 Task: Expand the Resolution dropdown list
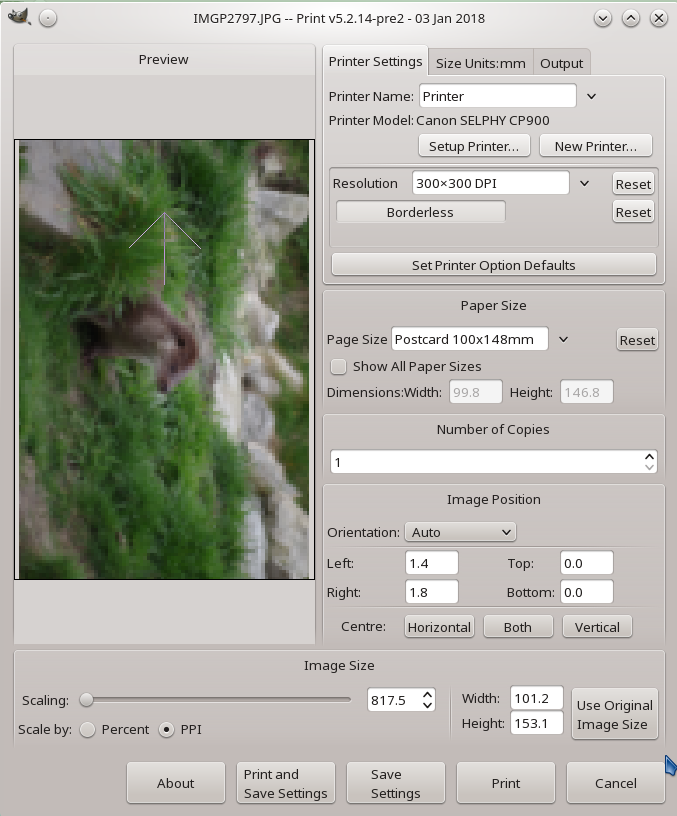coord(585,183)
